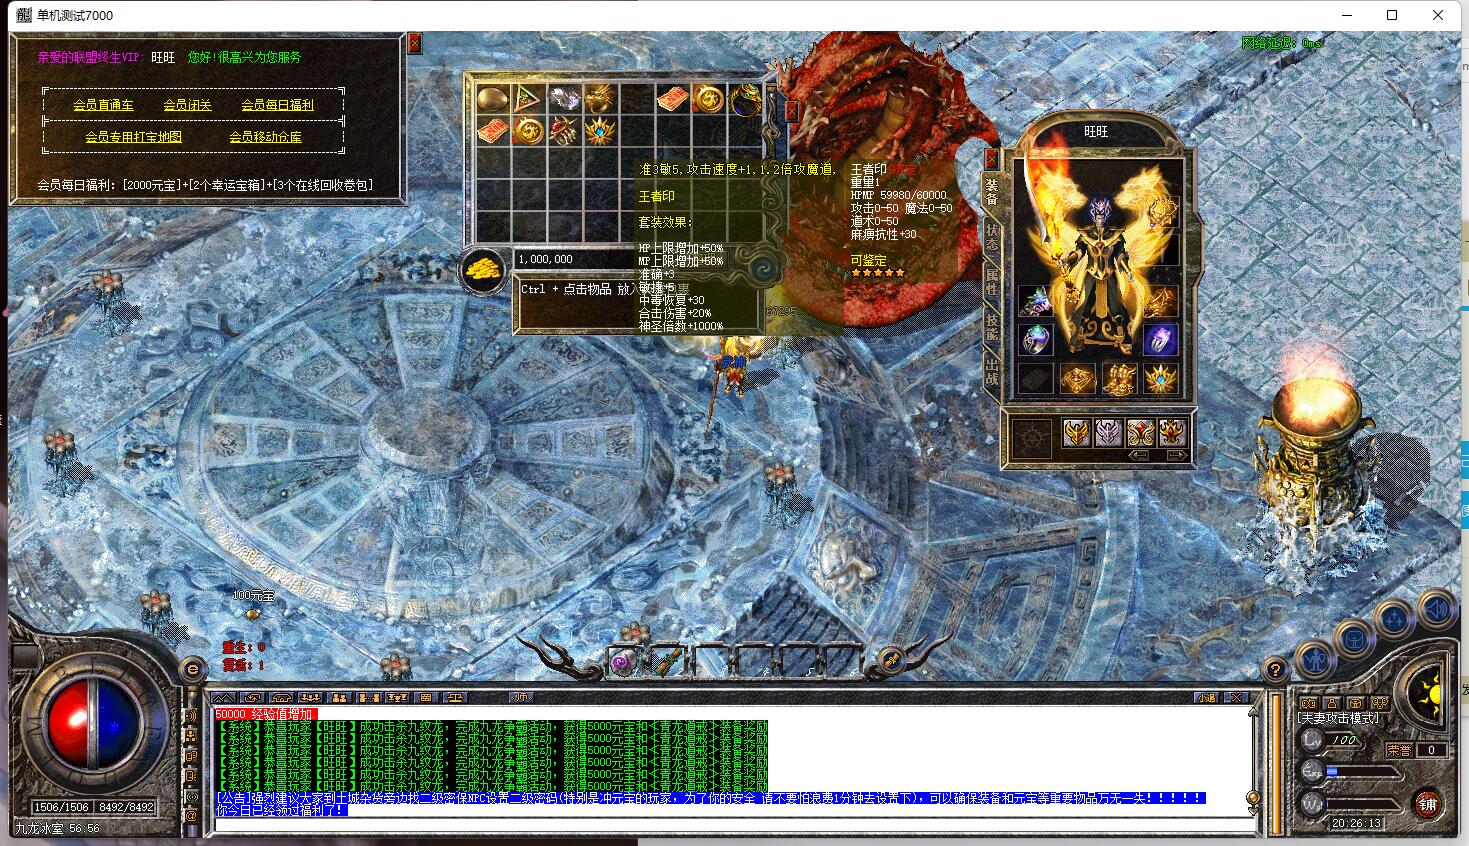The width and height of the screenshot is (1469, 846).
Task: Click the equipped golden bracelet on the right
Action: click(1160, 301)
